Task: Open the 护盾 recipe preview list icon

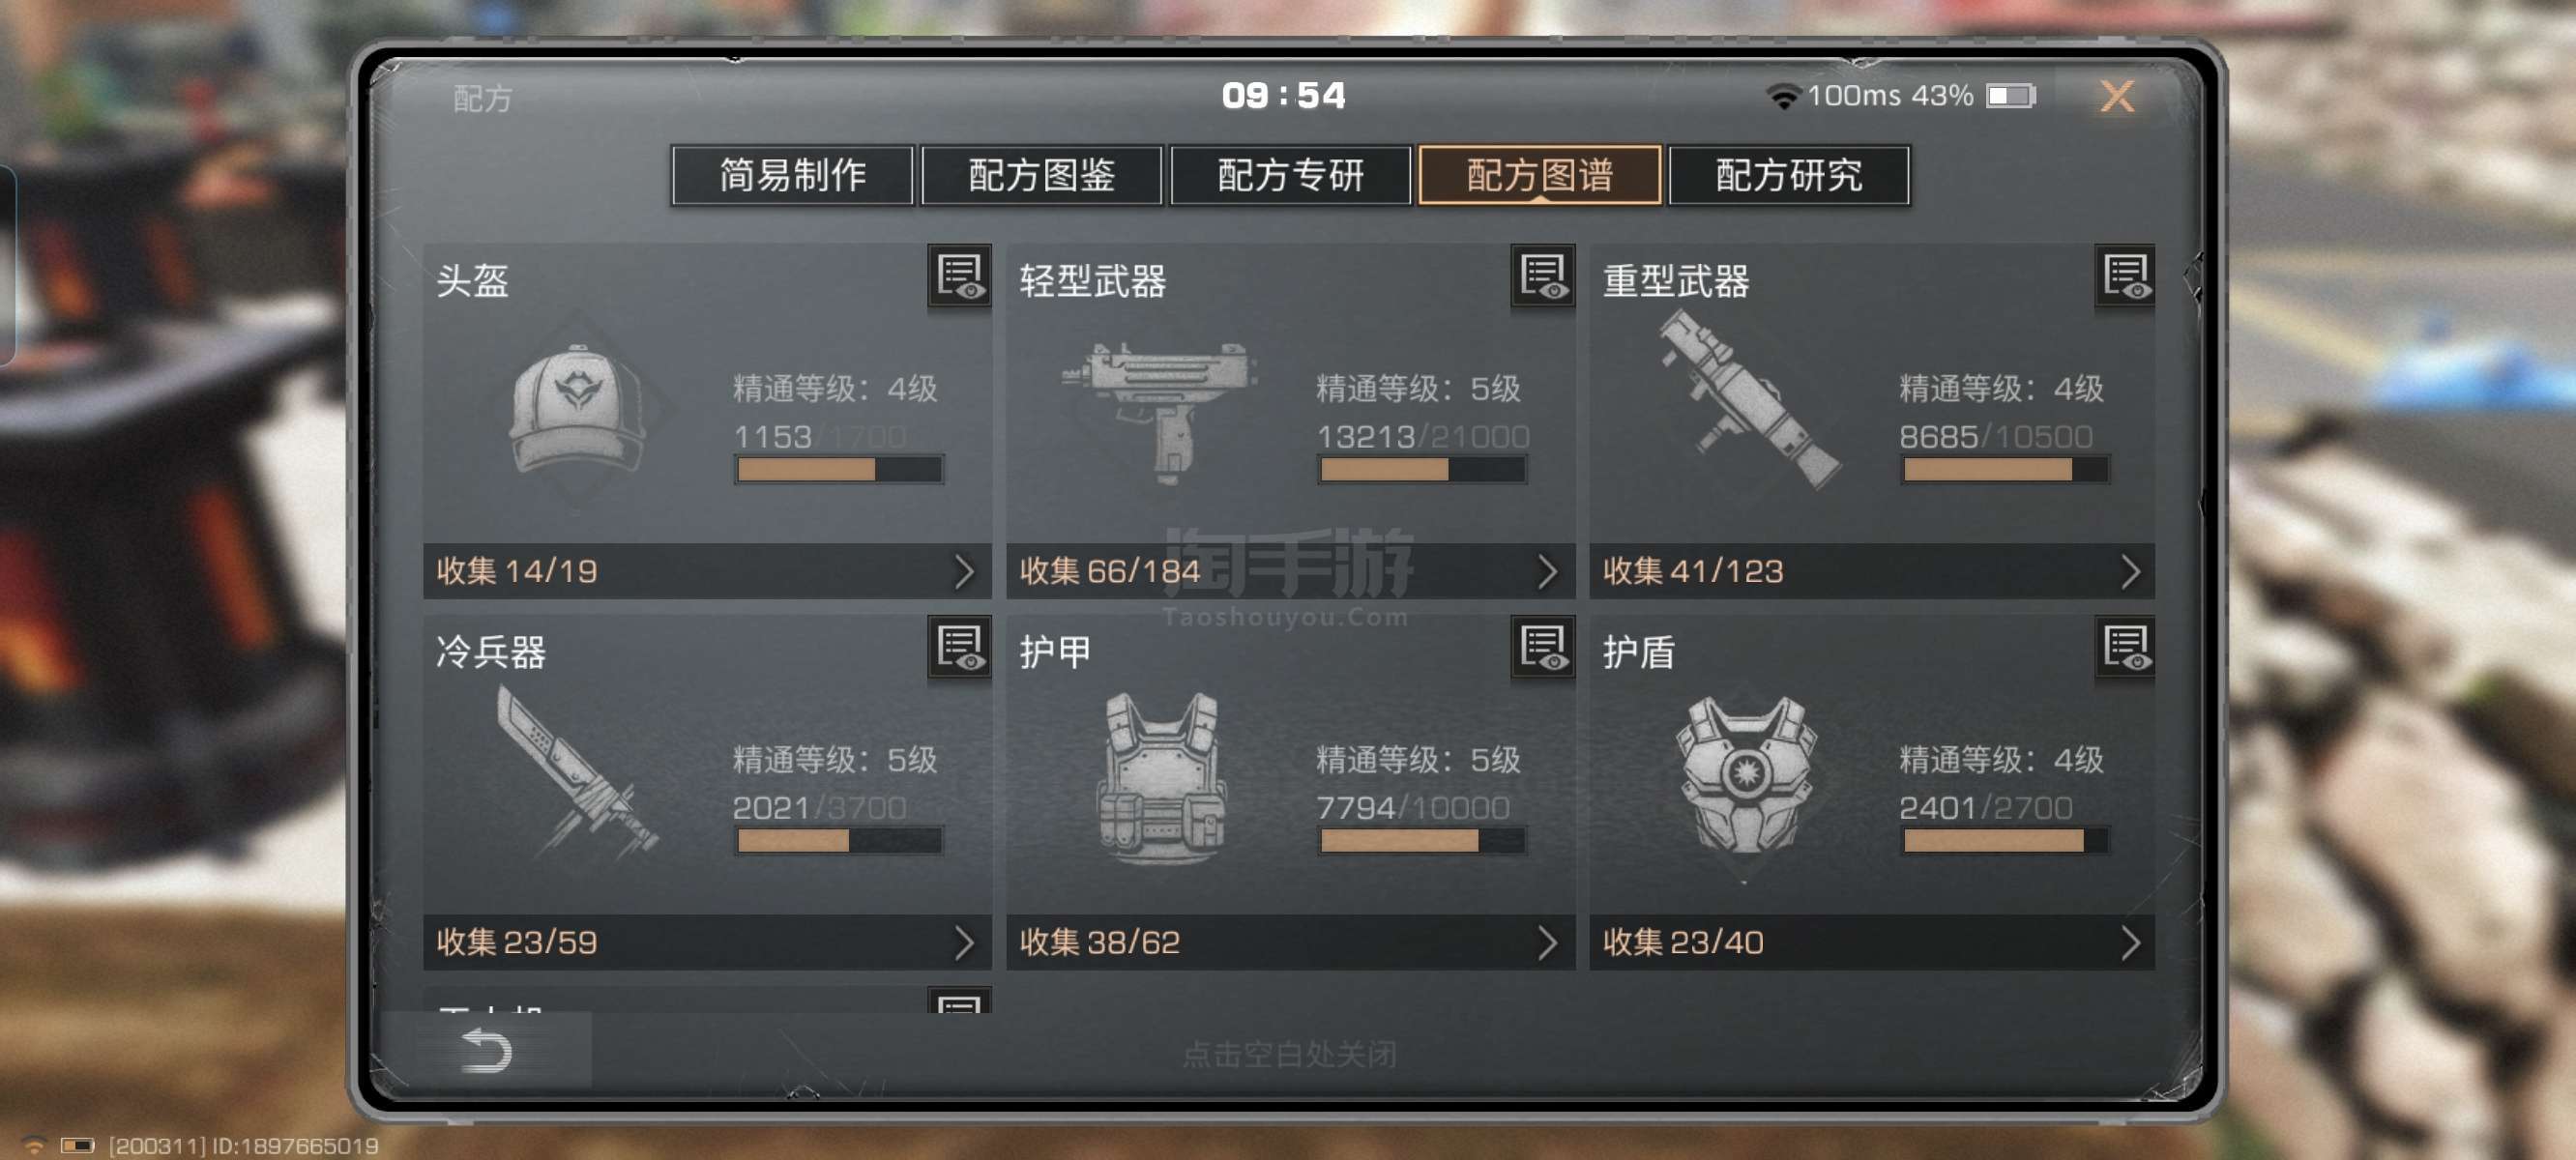Action: tap(2125, 648)
